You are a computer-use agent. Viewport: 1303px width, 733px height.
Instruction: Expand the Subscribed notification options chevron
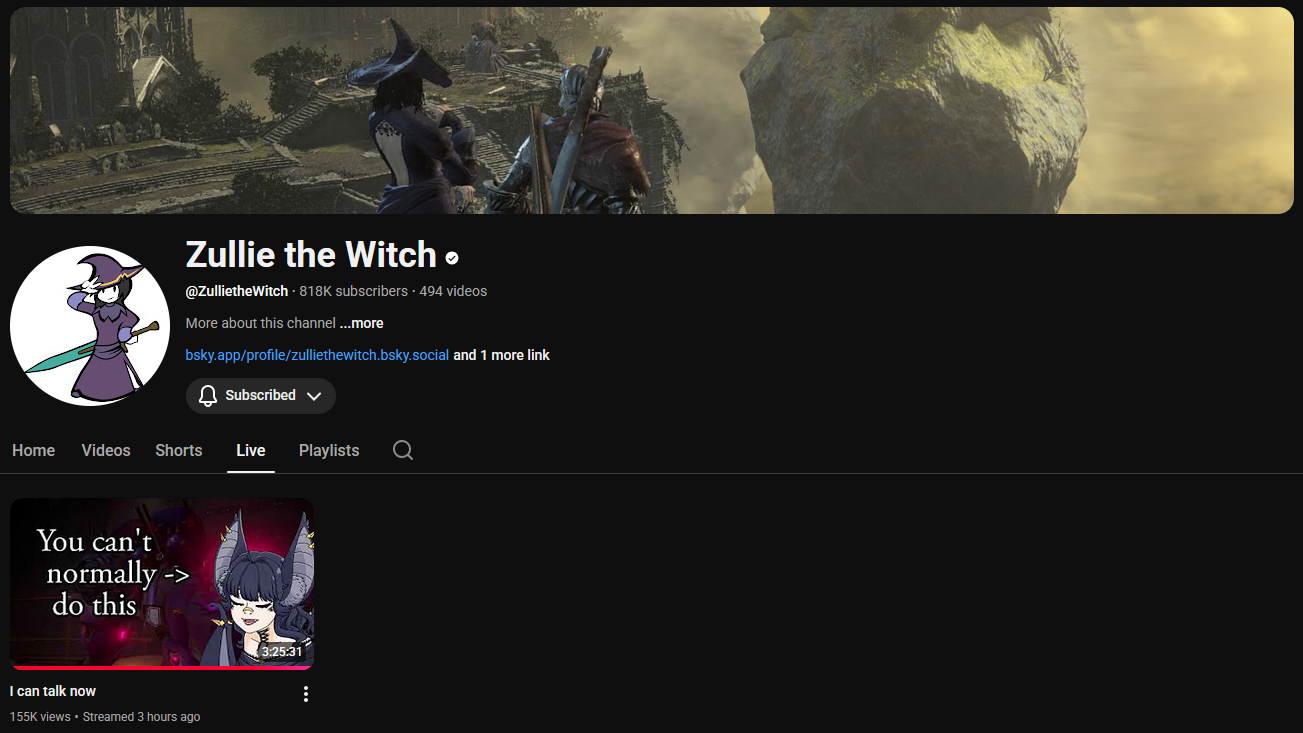coord(314,396)
